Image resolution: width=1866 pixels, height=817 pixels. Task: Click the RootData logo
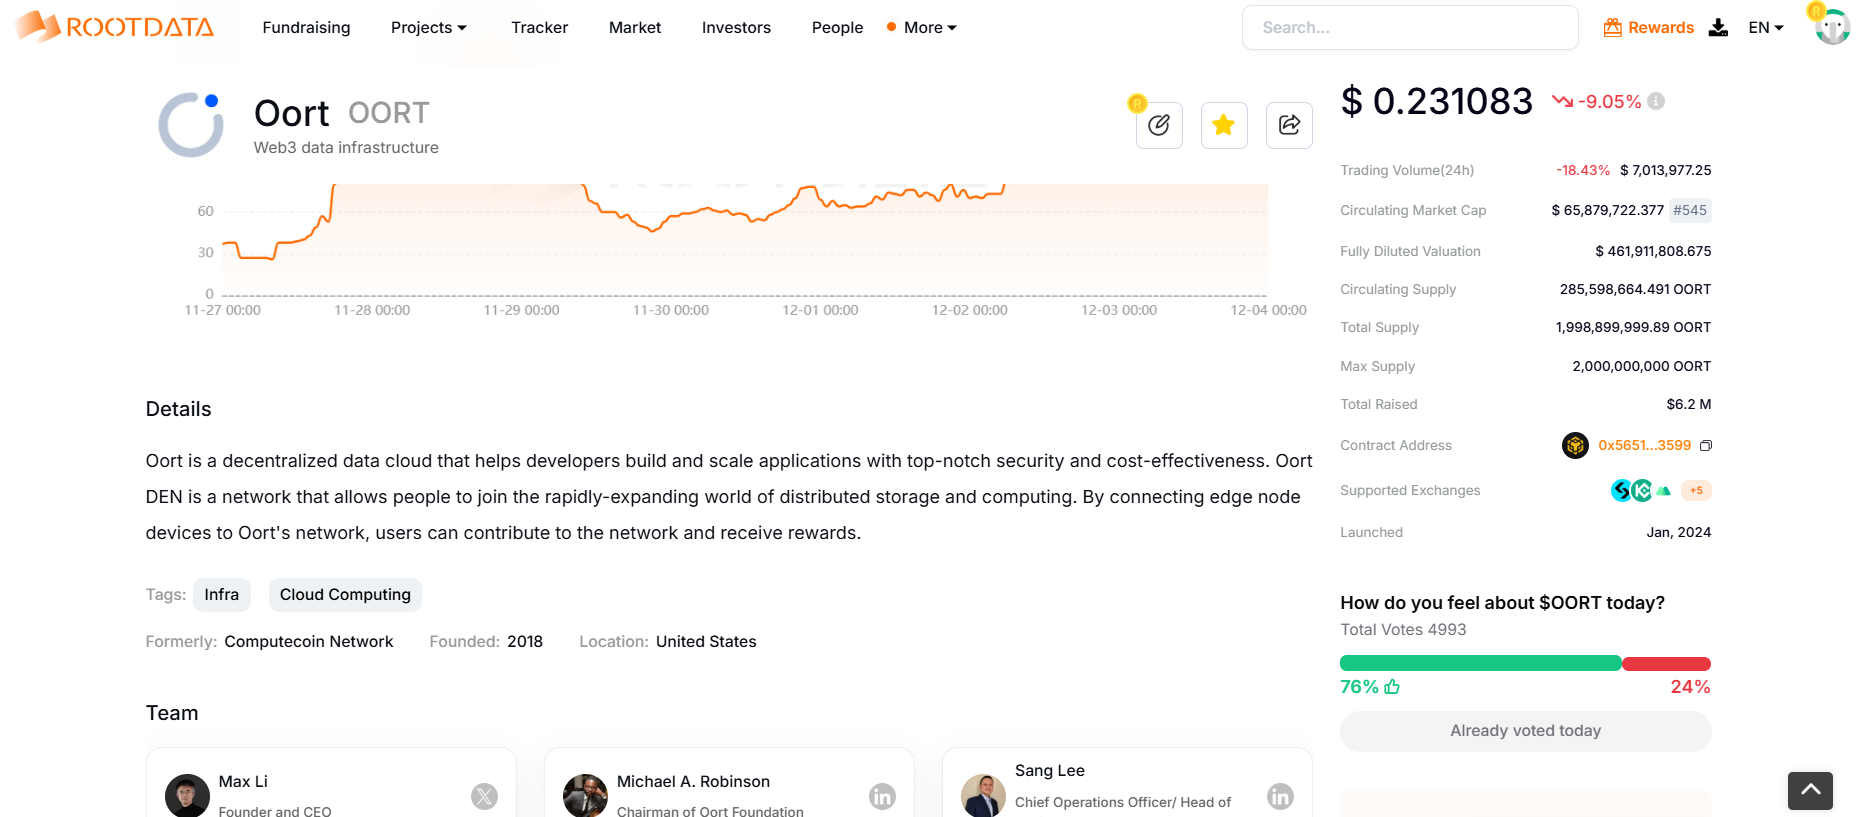(x=114, y=27)
